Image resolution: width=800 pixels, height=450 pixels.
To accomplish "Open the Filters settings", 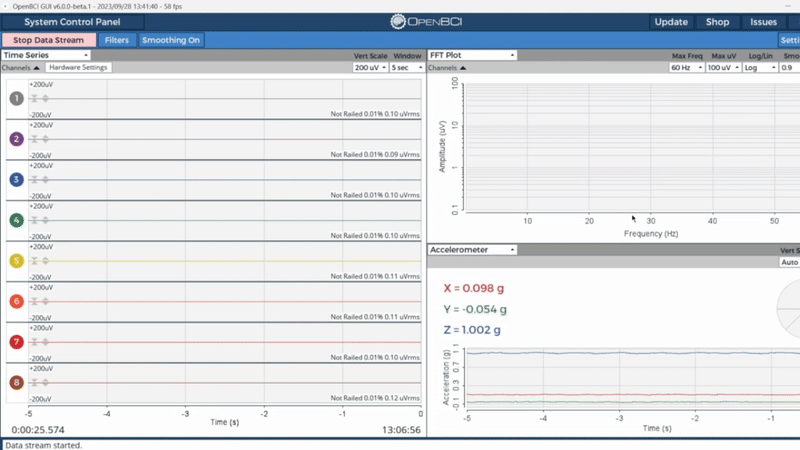I will tap(117, 40).
